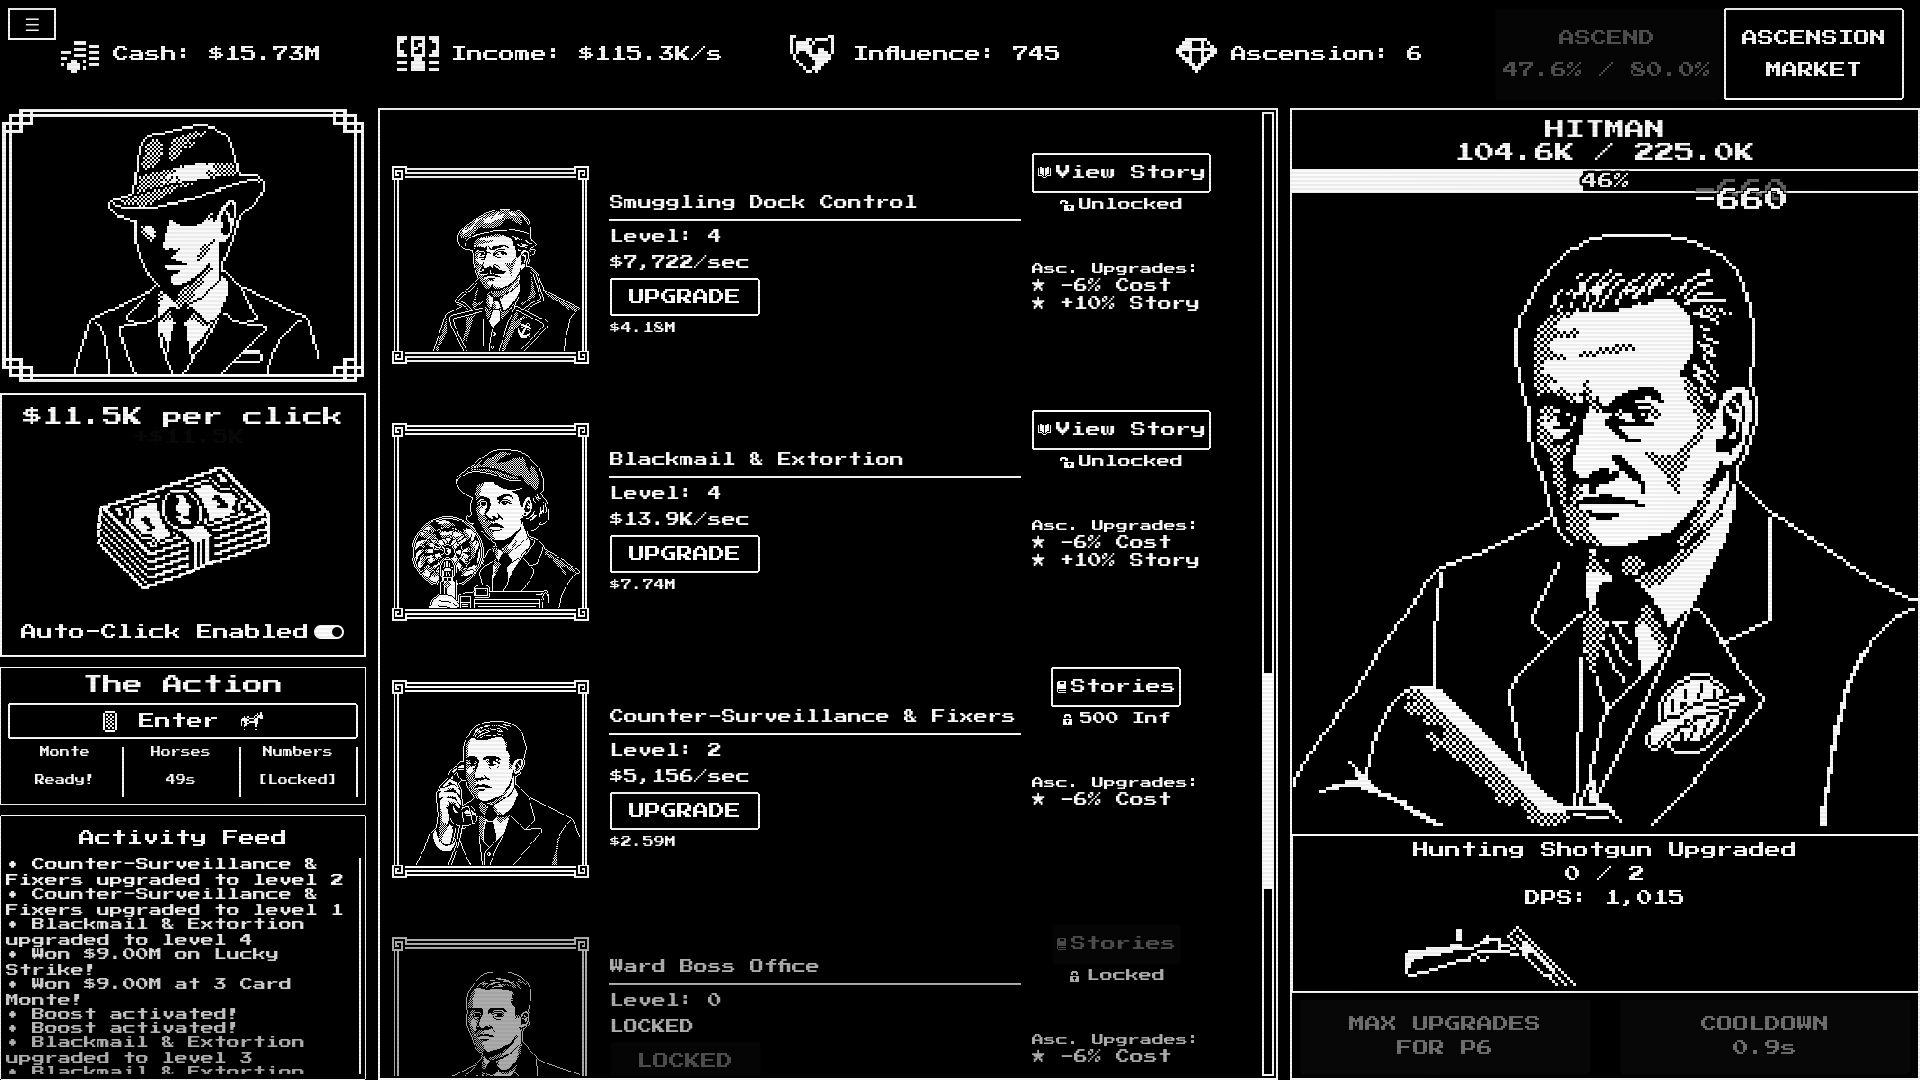Screen dimensions: 1920x1080
Task: Select the locked Numbers game tab
Action: [297, 765]
